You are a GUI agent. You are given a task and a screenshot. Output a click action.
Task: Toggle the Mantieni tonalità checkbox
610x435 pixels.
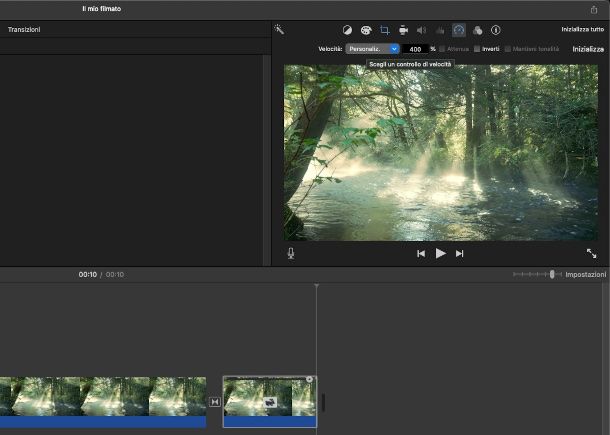click(508, 49)
